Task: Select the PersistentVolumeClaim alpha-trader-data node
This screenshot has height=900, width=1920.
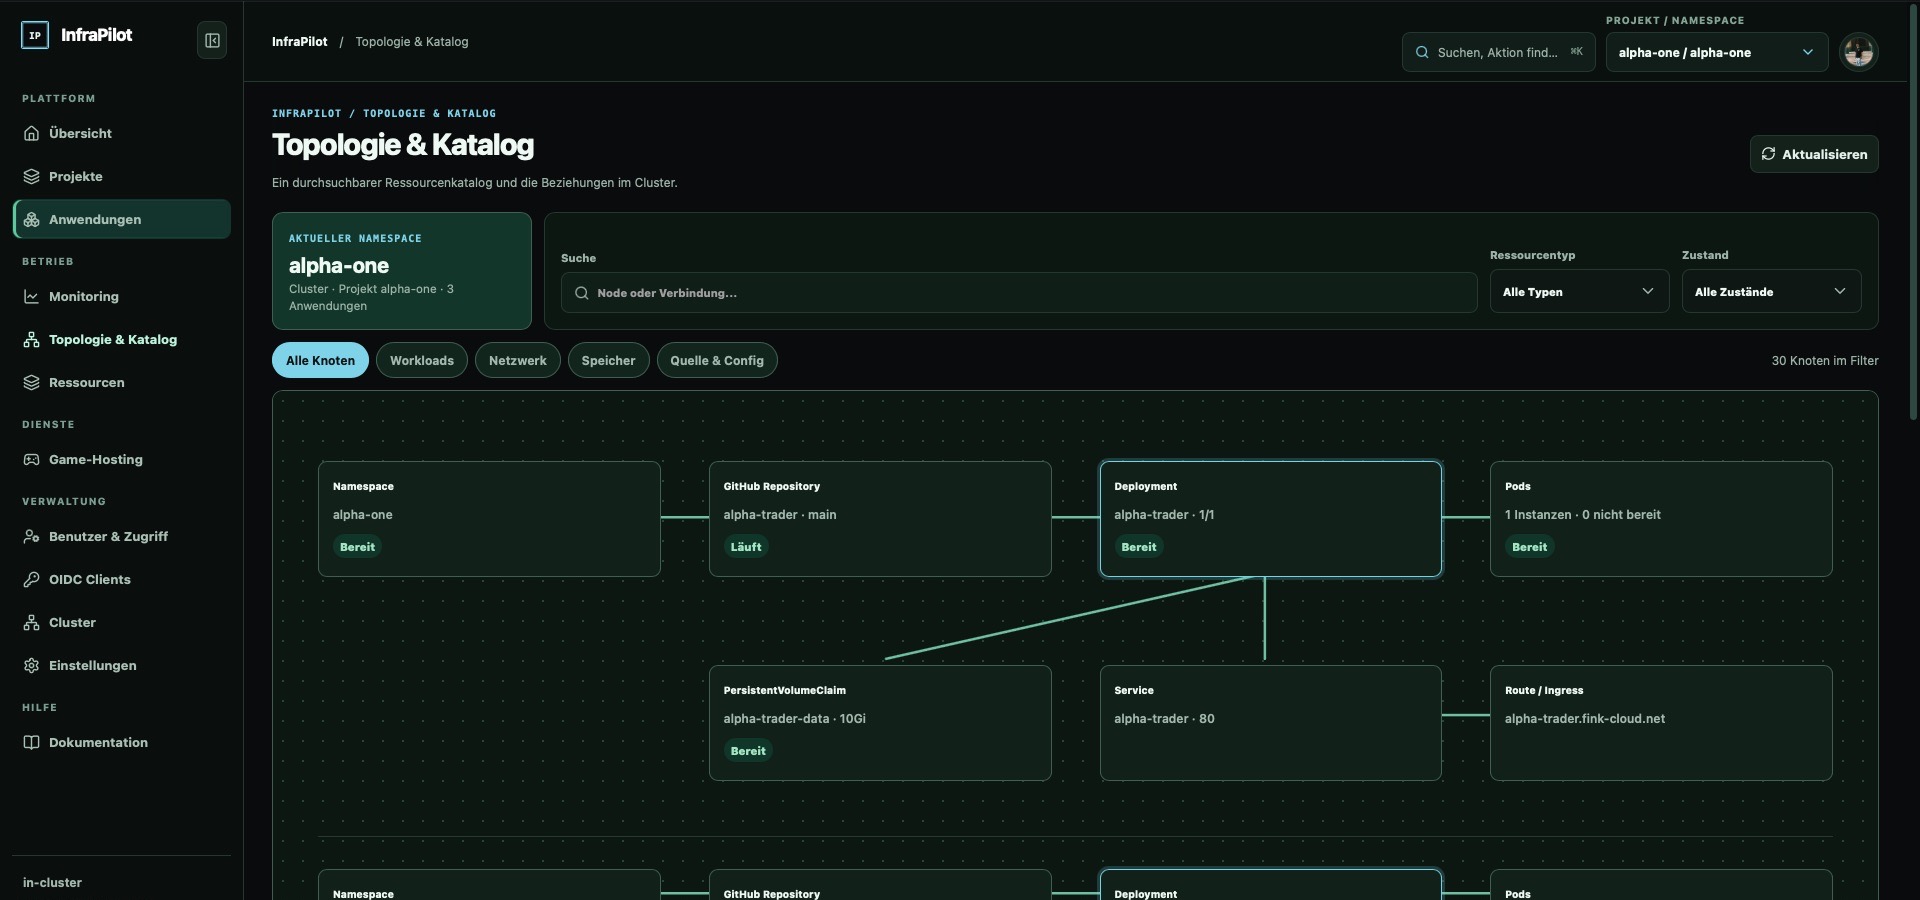Action: point(880,723)
